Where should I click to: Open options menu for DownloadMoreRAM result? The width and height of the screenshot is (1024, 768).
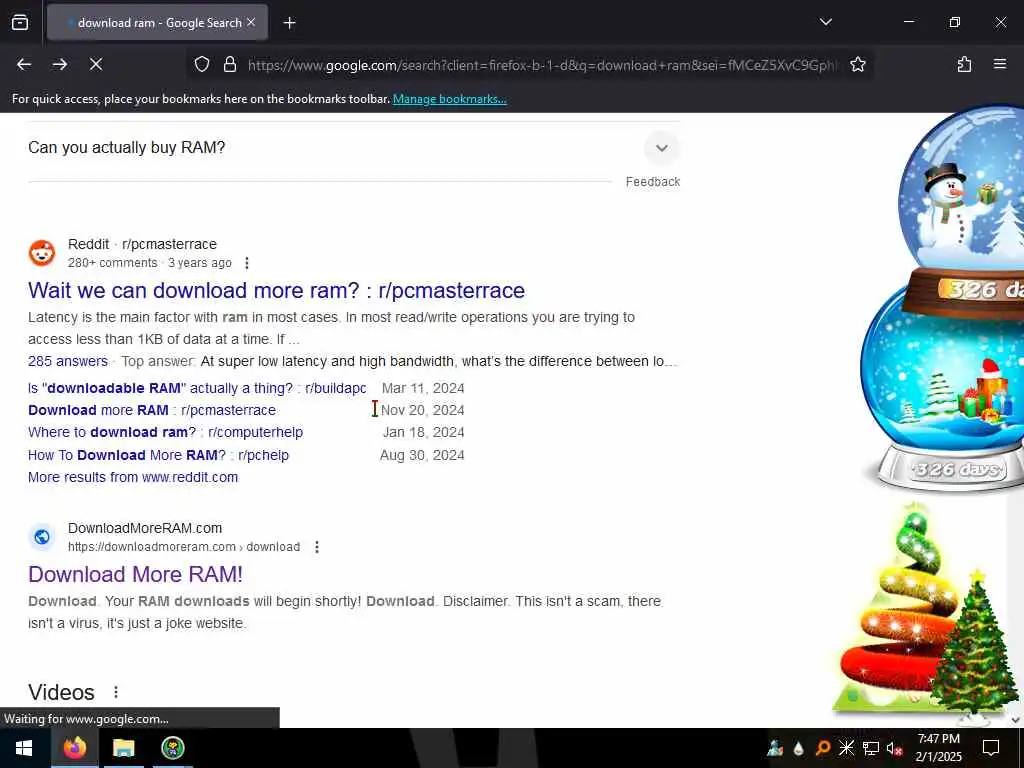point(317,547)
